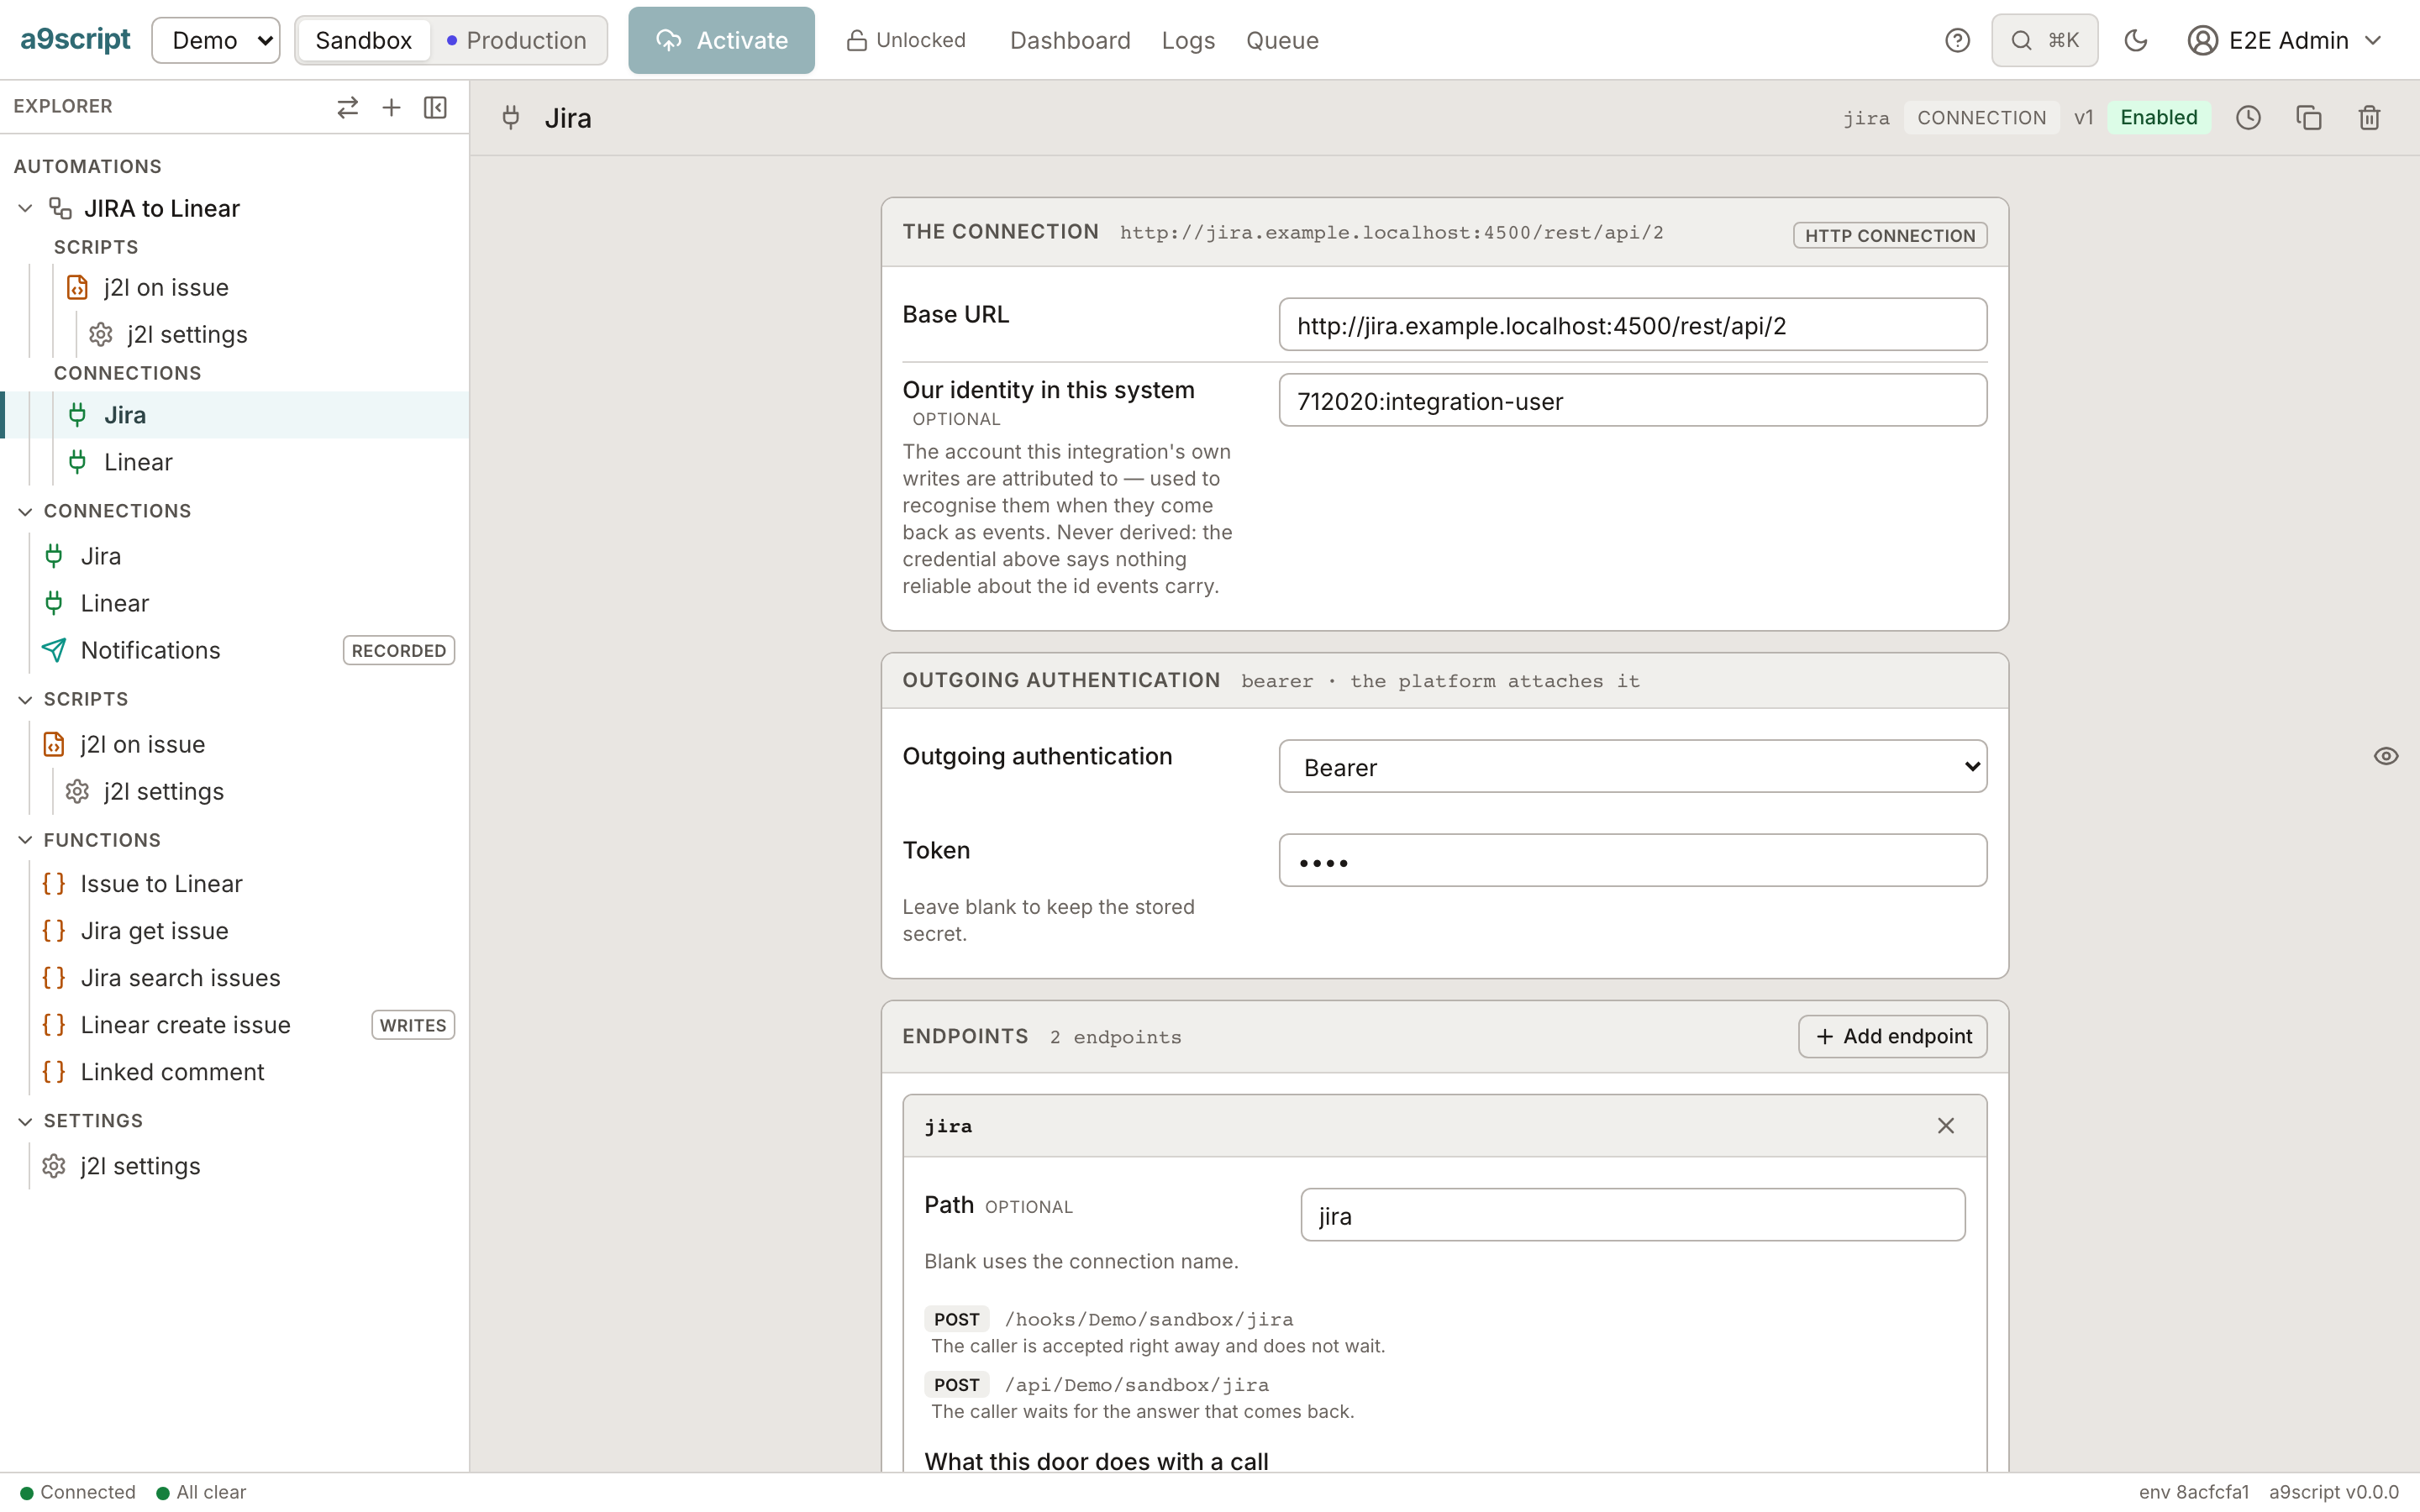Collapse the SETTINGS section

26,1121
